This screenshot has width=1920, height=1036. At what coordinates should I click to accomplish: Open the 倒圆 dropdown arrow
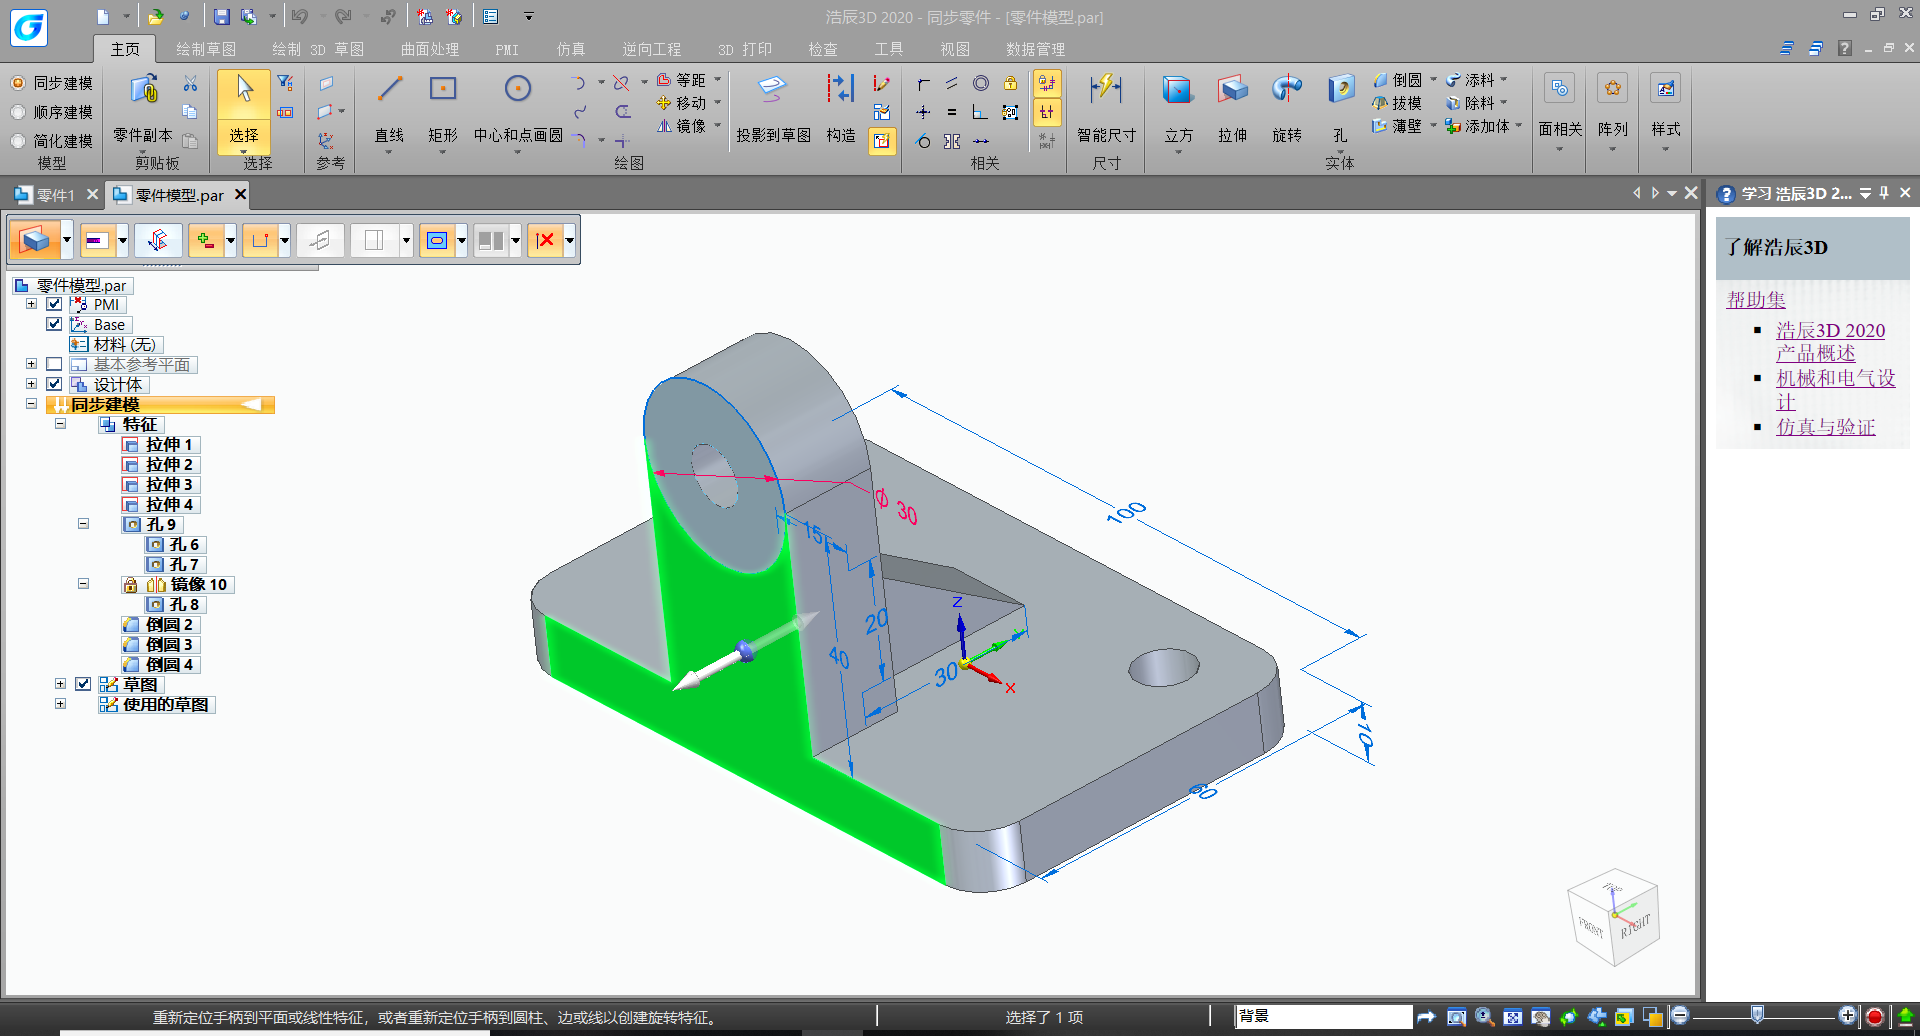tap(1433, 80)
